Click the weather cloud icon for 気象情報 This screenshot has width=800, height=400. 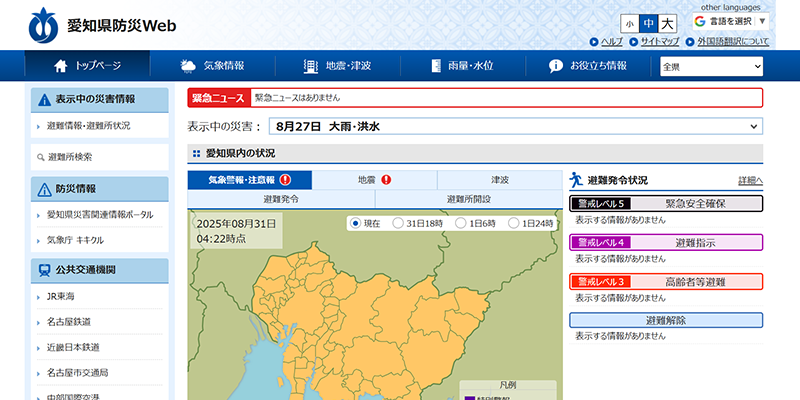tap(188, 66)
